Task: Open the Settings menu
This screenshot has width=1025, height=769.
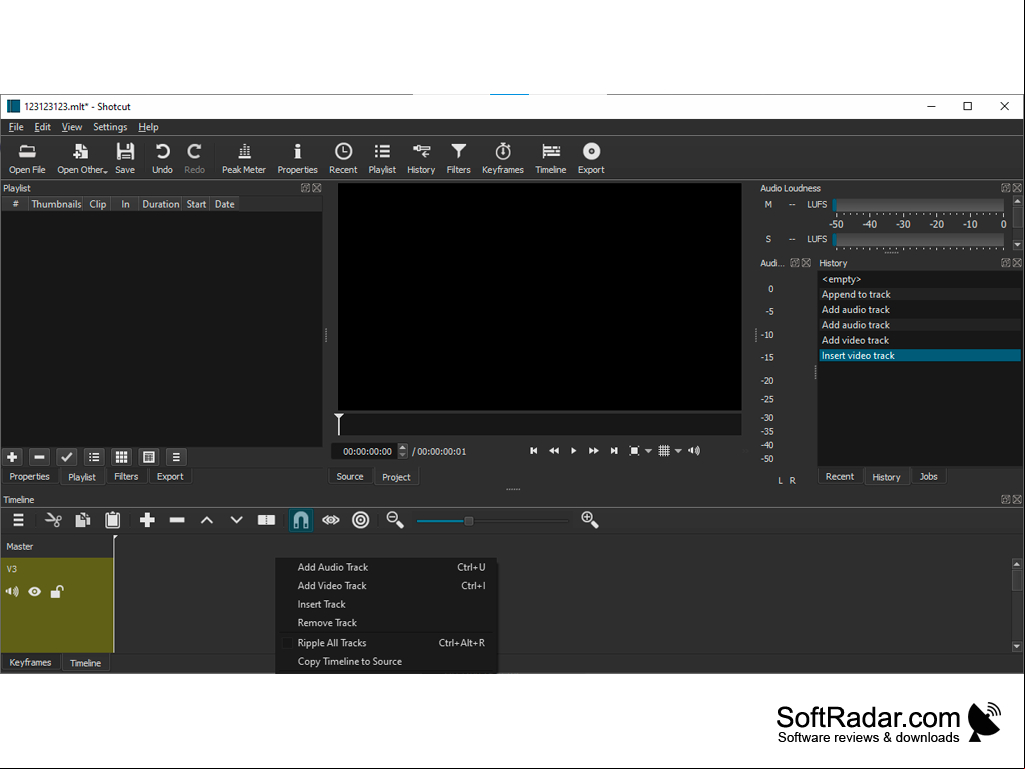Action: point(110,127)
